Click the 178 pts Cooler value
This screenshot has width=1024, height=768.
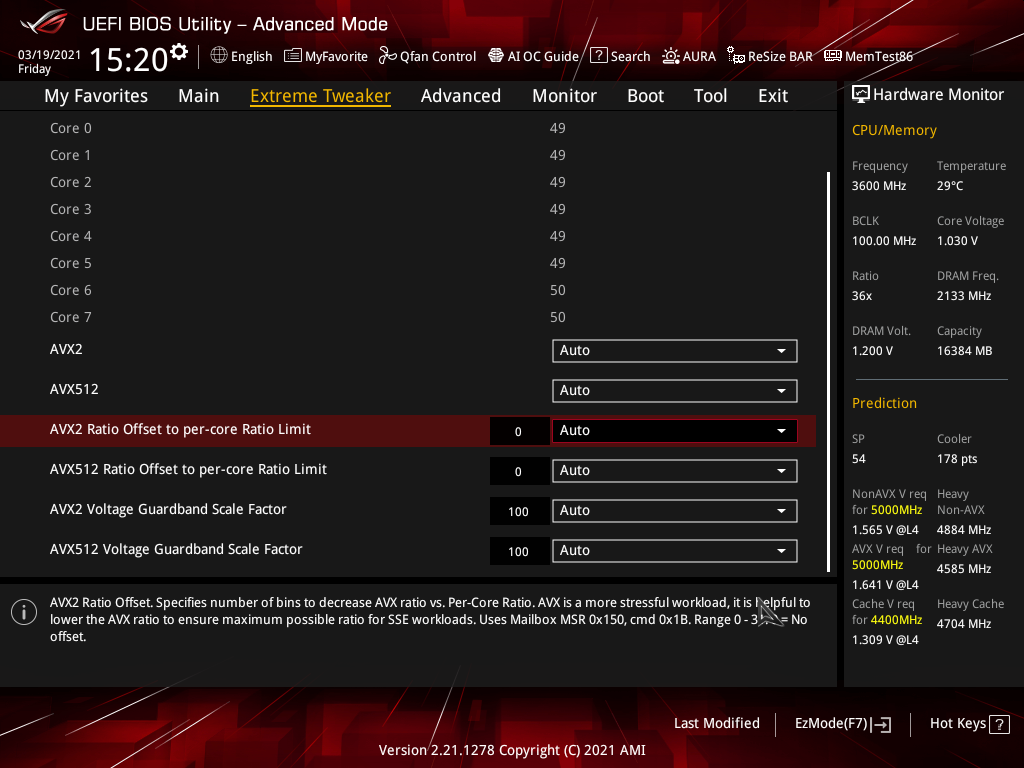click(957, 459)
